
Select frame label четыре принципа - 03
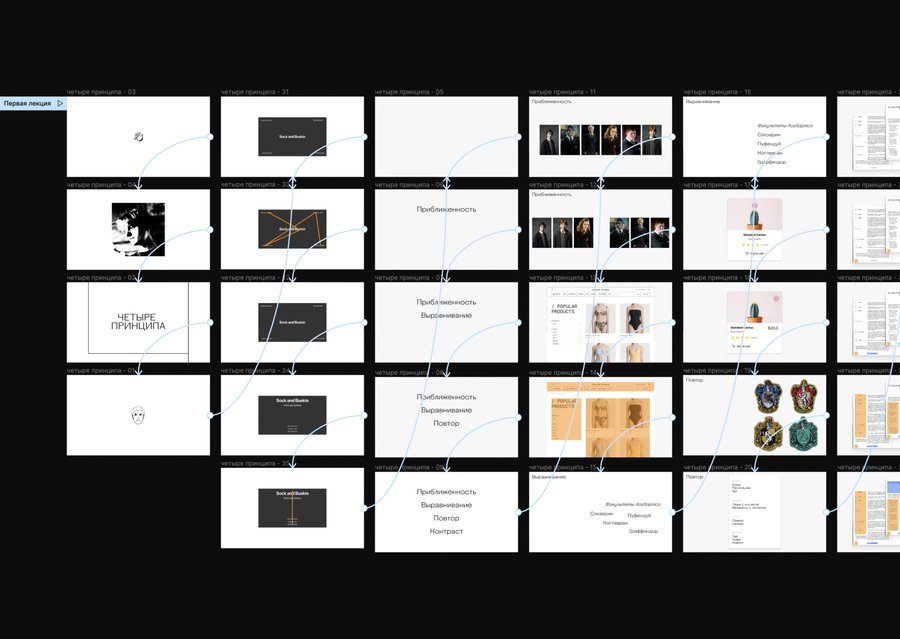tap(101, 92)
